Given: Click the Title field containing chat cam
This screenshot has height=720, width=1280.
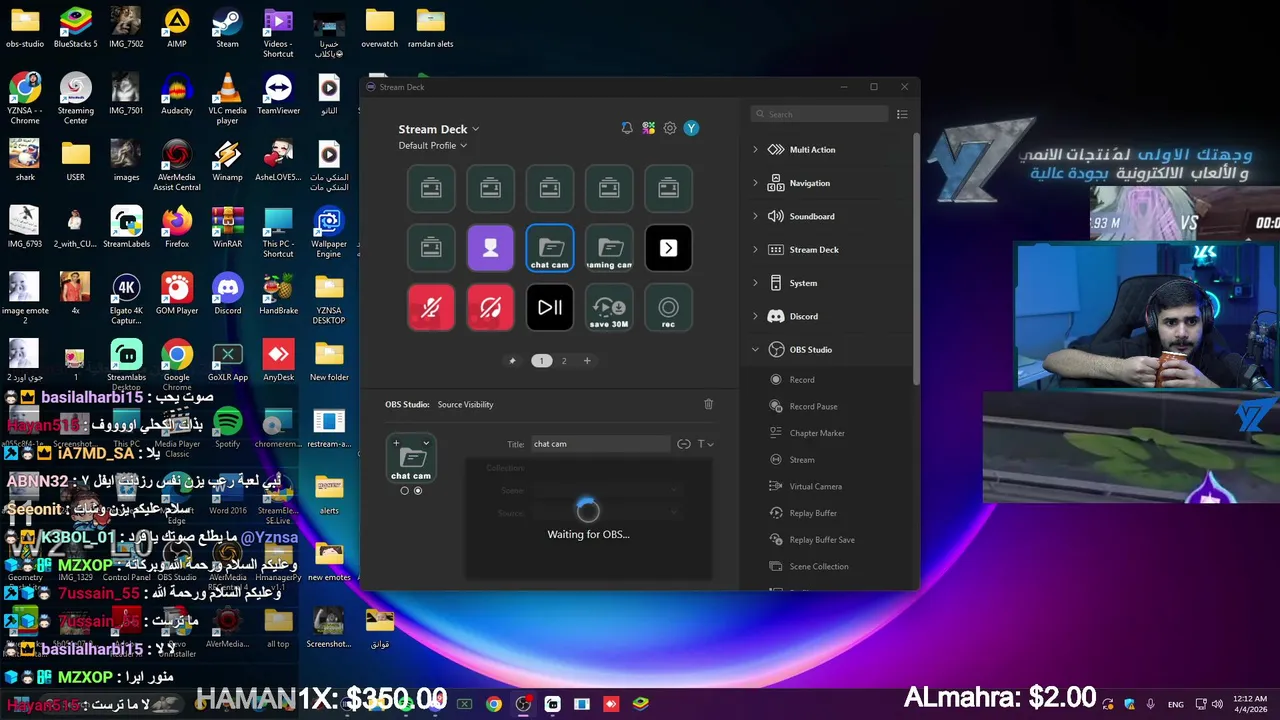Looking at the screenshot, I should point(600,444).
